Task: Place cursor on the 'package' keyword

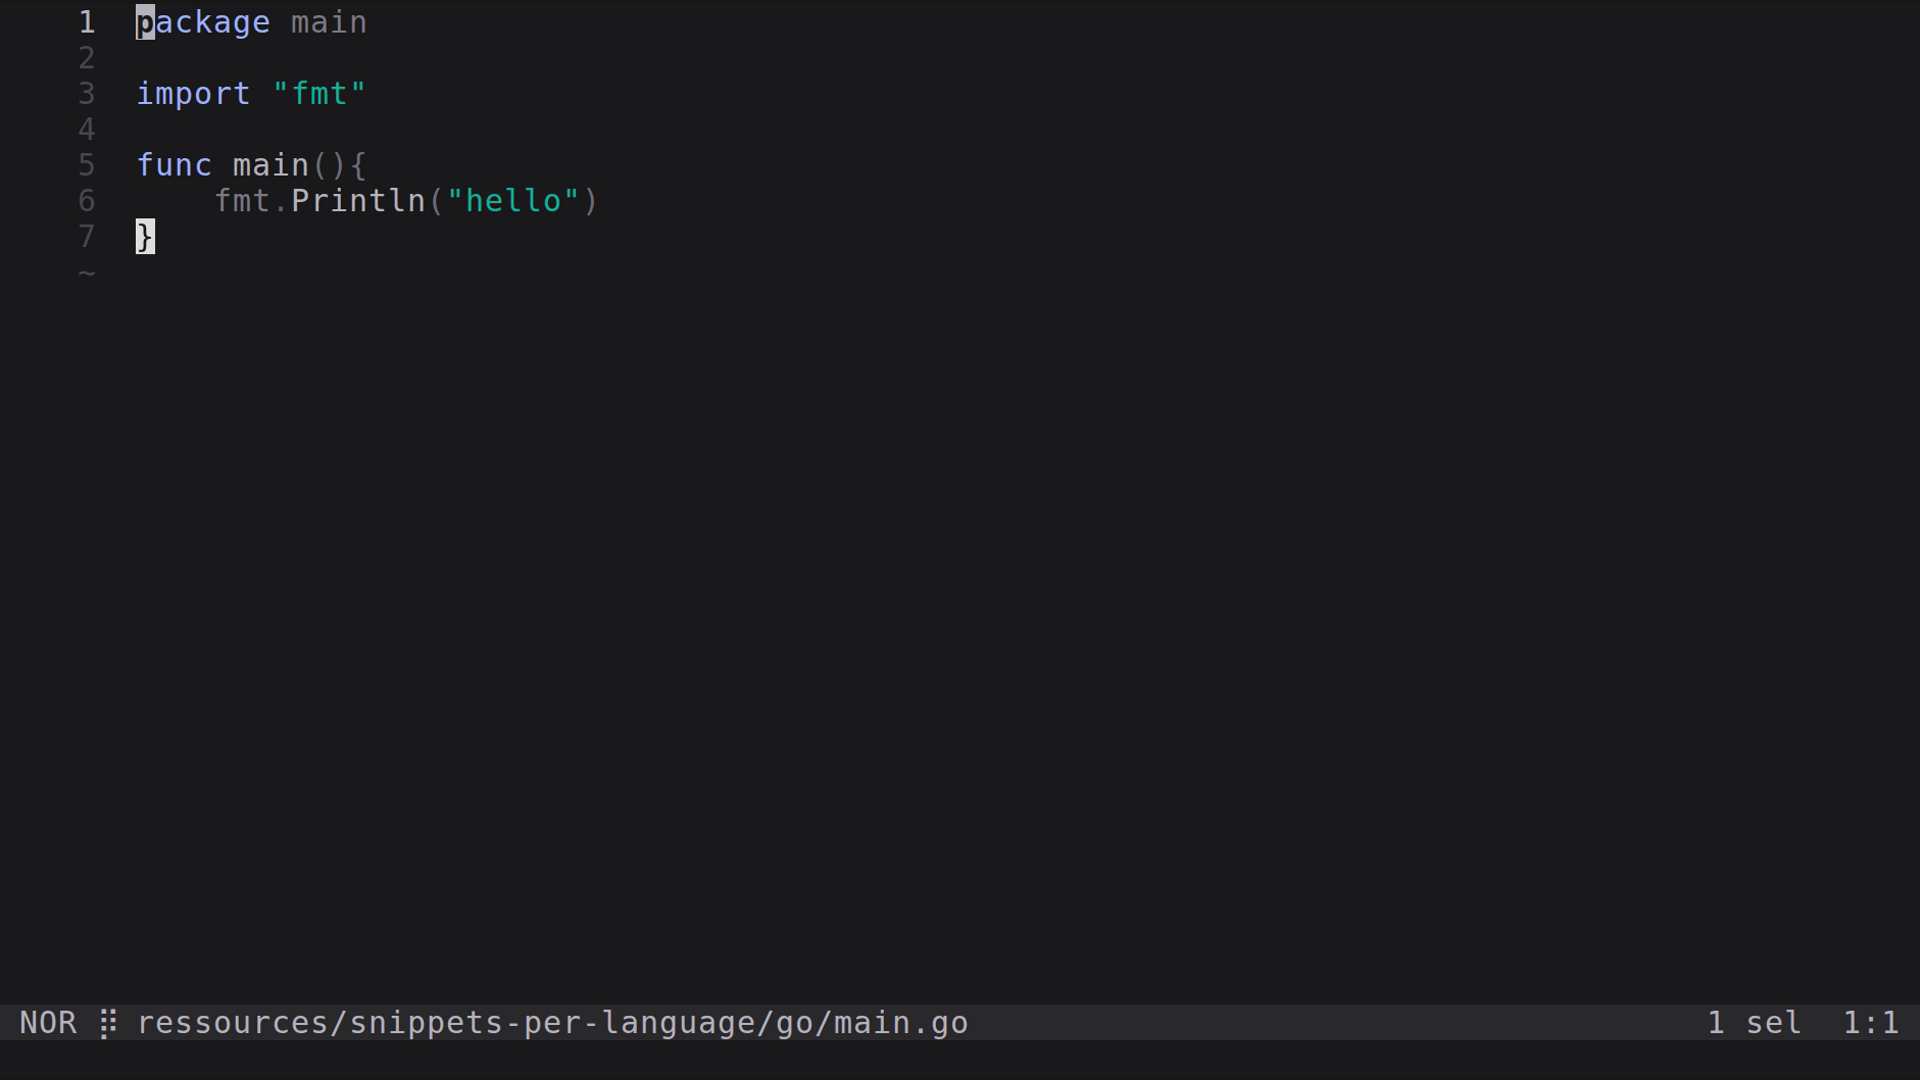Action: pos(203,22)
